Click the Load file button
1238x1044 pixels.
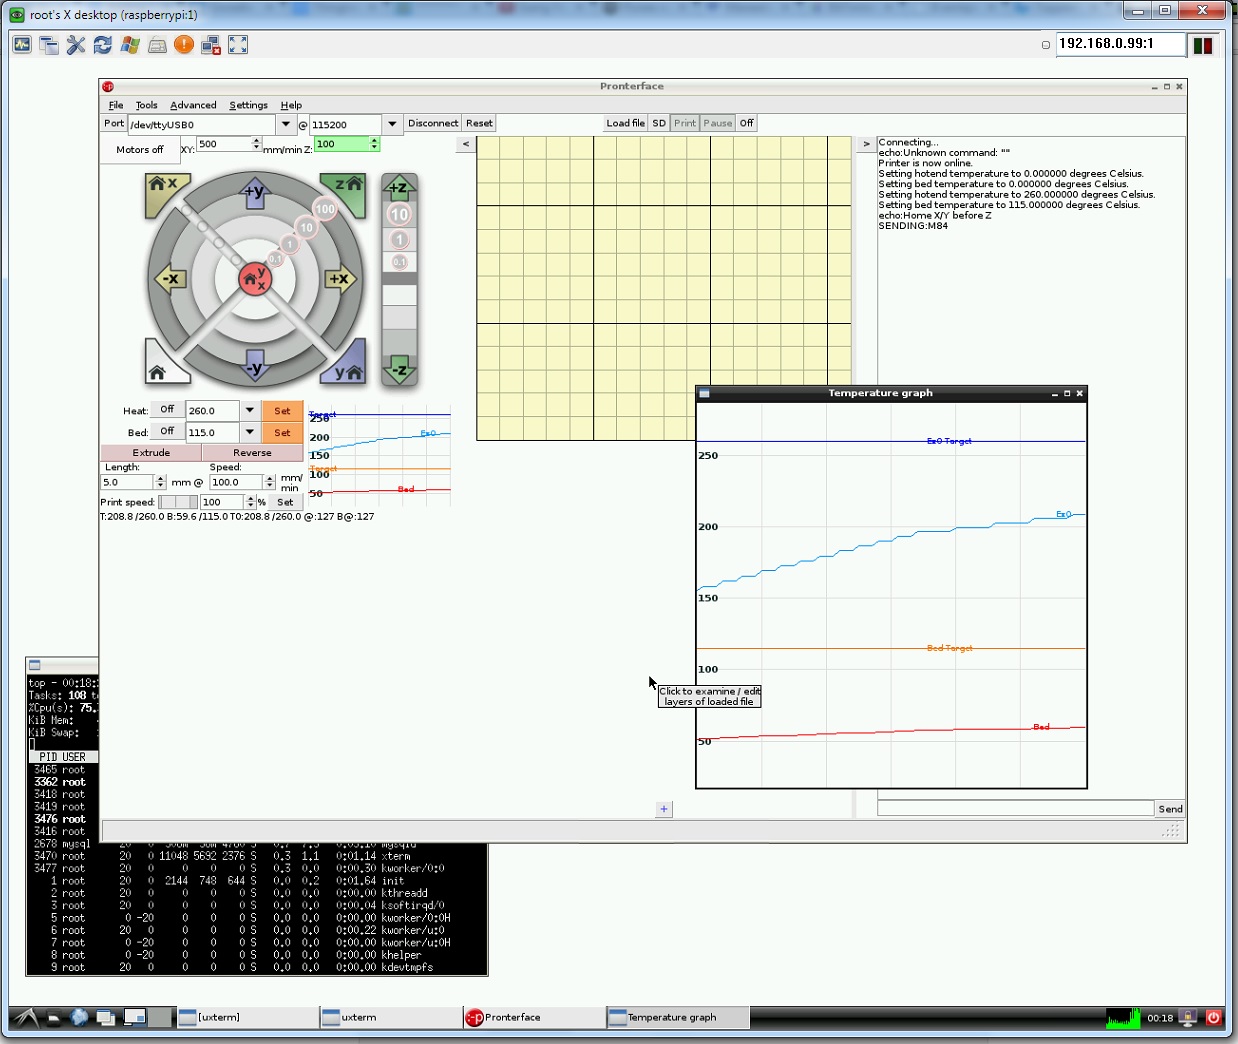pos(625,123)
